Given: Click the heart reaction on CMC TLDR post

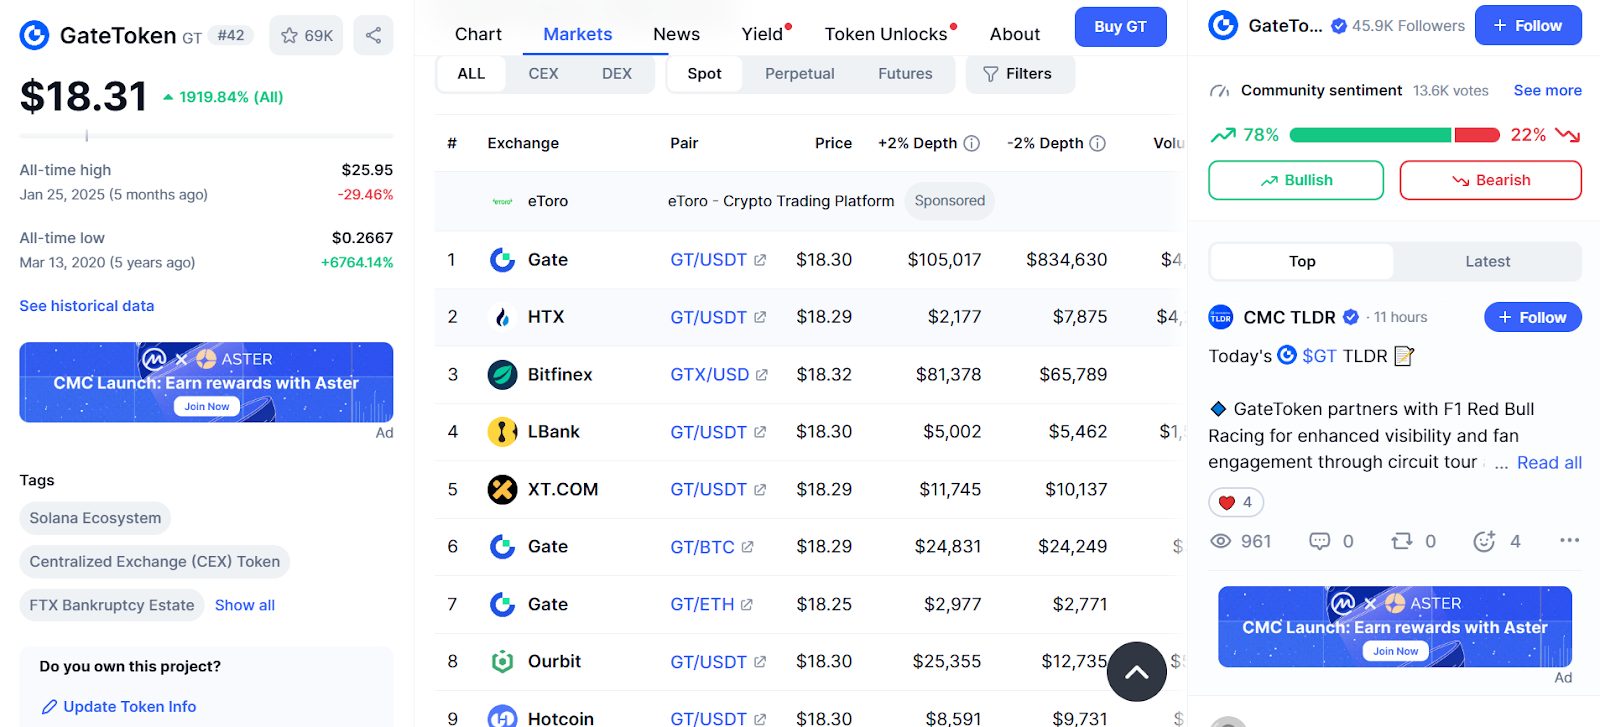Looking at the screenshot, I should coord(1236,502).
